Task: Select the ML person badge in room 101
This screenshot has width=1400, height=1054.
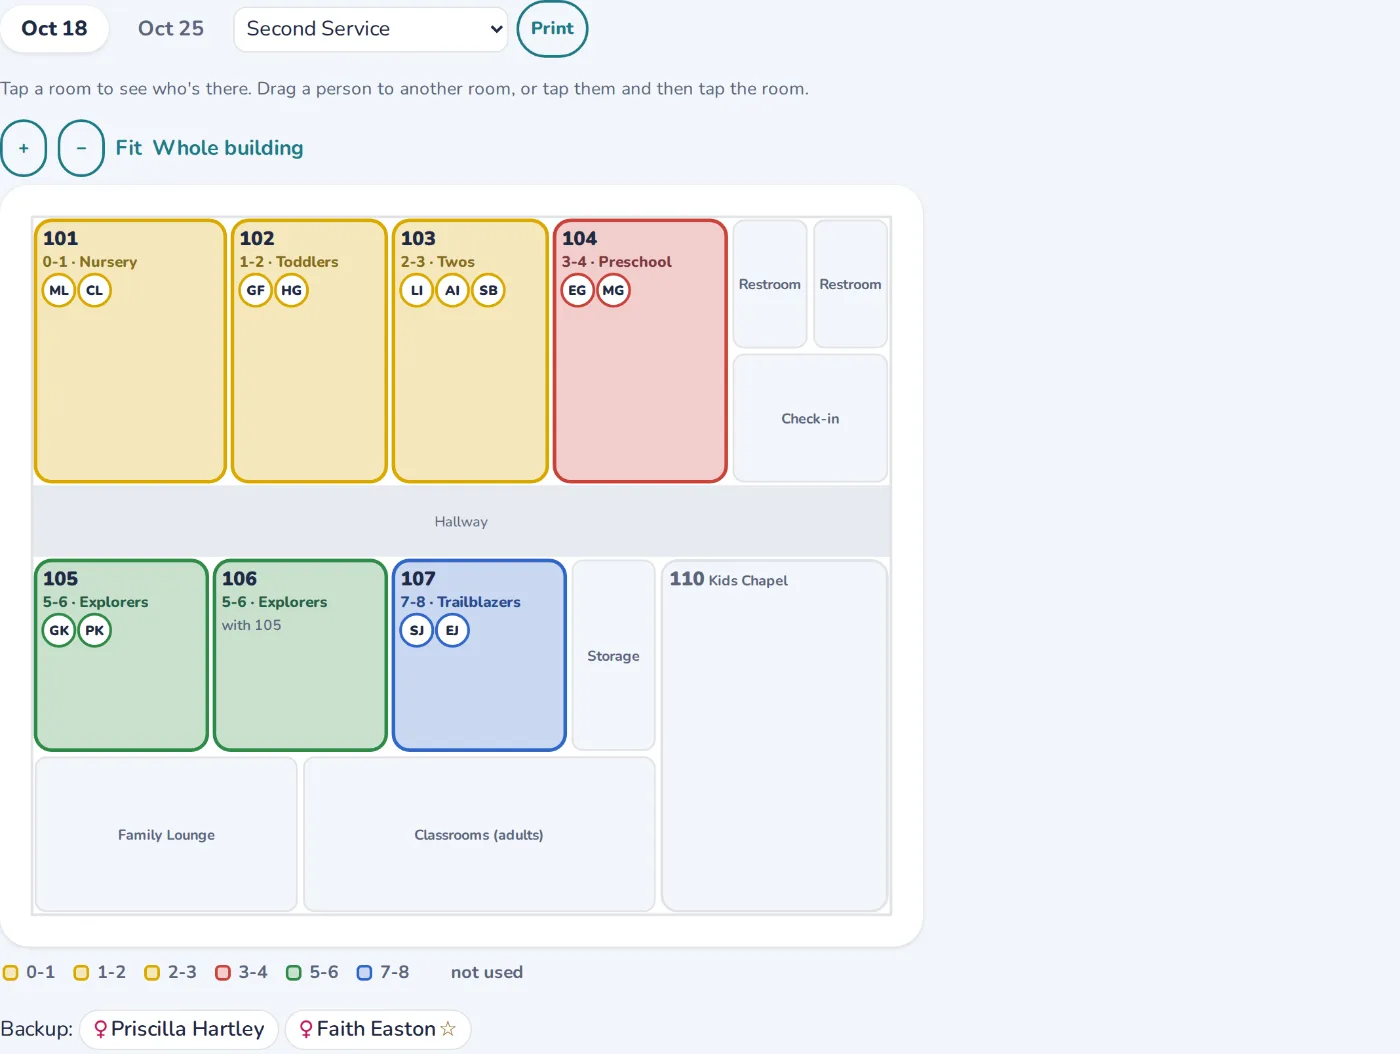Action: tap(59, 291)
